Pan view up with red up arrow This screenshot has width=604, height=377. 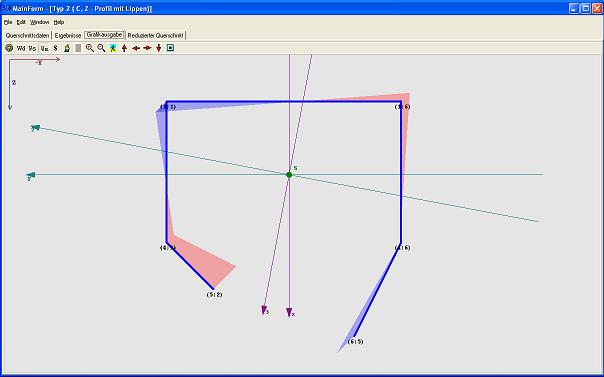coord(124,48)
